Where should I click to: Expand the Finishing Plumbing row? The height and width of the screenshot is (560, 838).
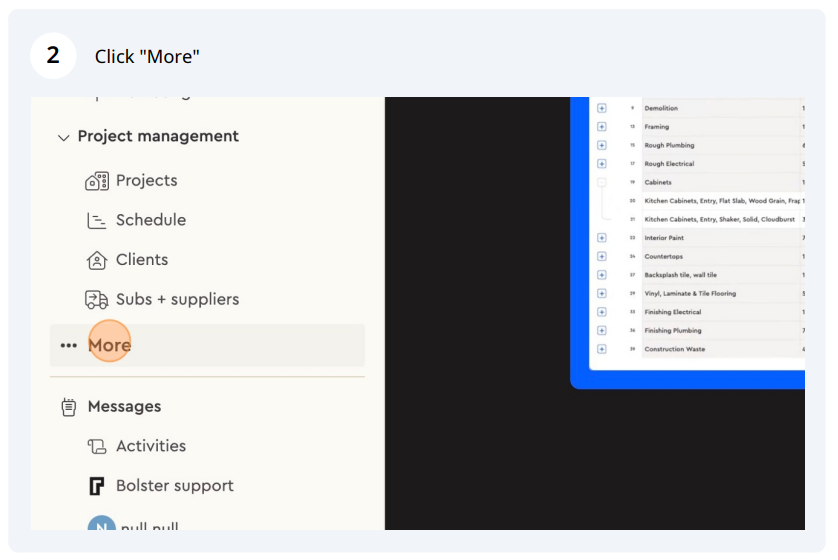click(x=602, y=330)
